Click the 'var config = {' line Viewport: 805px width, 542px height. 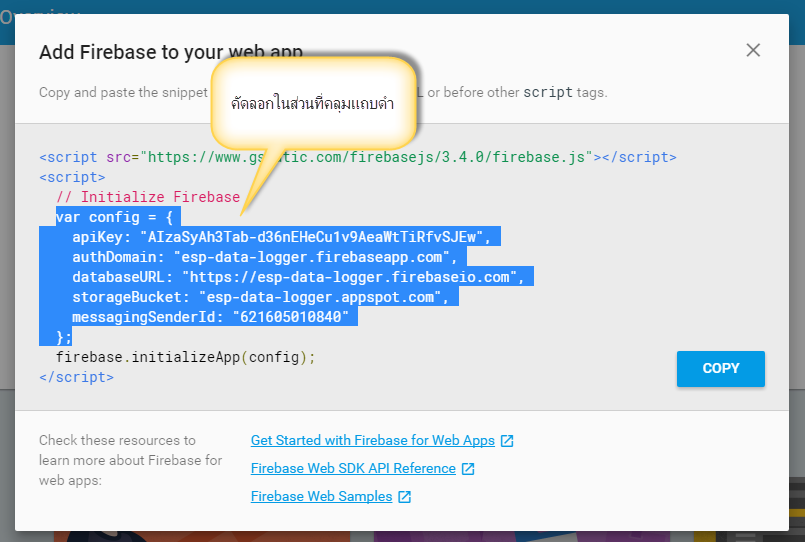click(114, 217)
